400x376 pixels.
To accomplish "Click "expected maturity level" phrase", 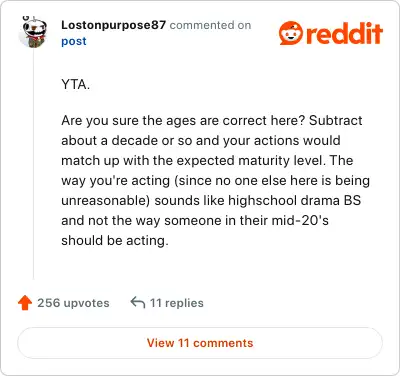I will click(x=252, y=161).
